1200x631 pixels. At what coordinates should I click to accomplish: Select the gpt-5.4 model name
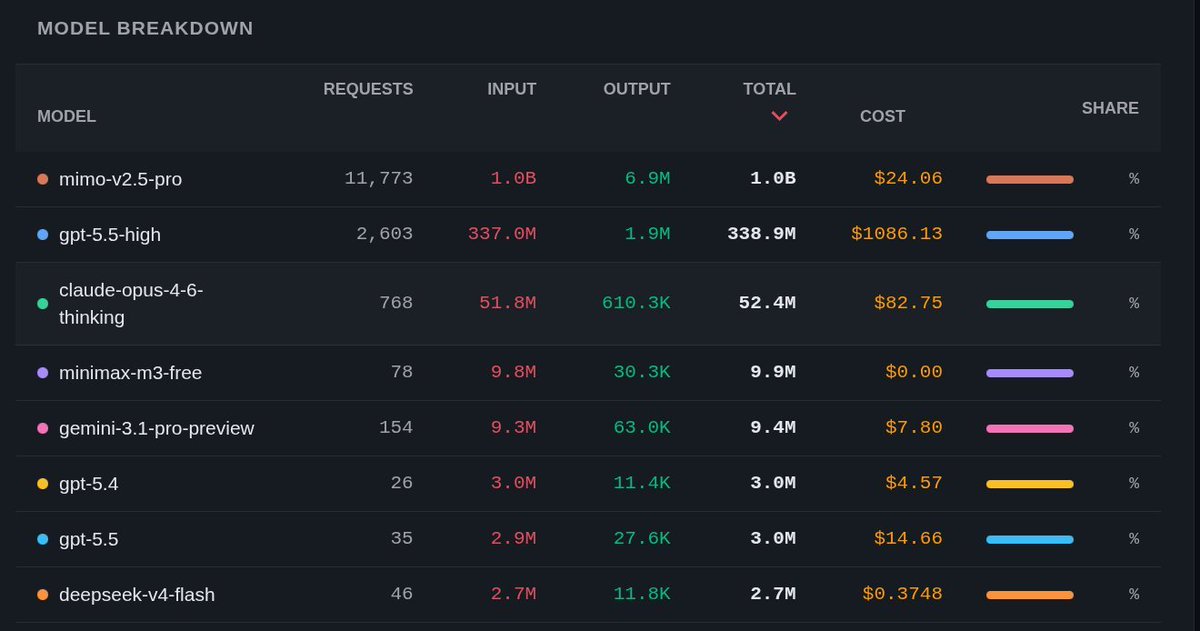click(x=89, y=484)
